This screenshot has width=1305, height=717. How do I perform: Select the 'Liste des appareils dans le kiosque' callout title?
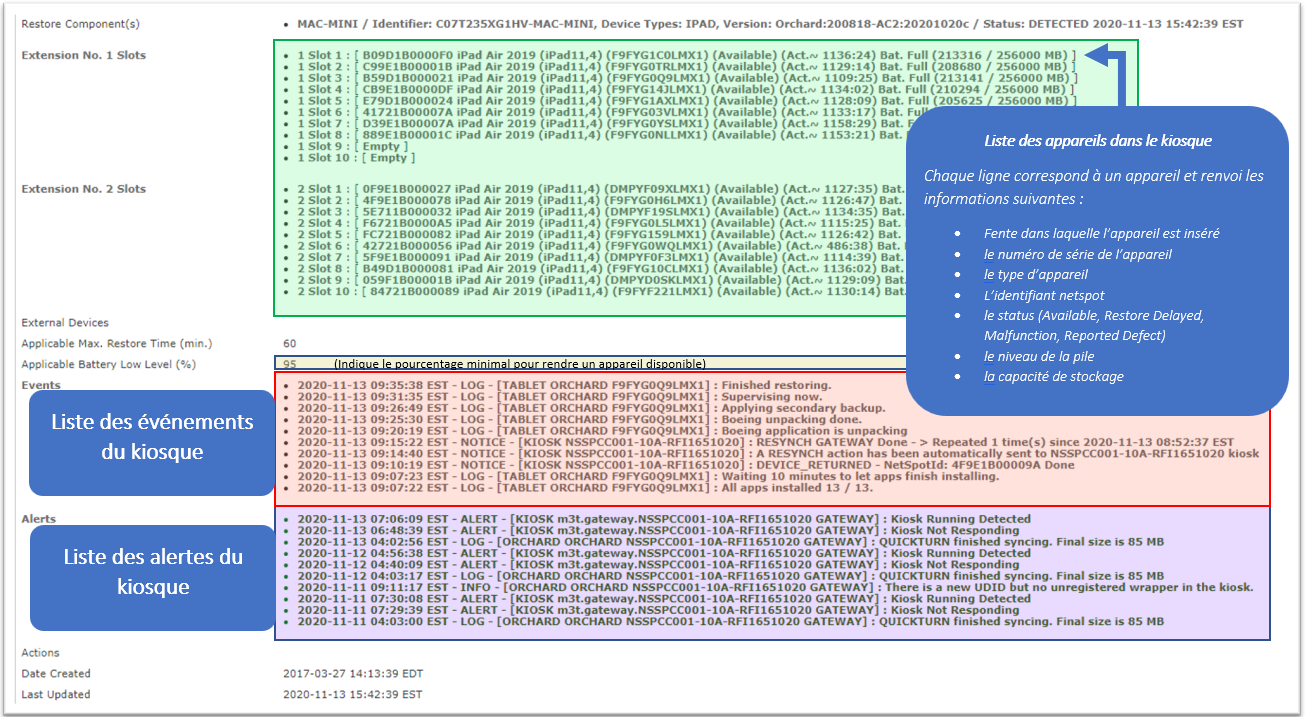(1097, 141)
